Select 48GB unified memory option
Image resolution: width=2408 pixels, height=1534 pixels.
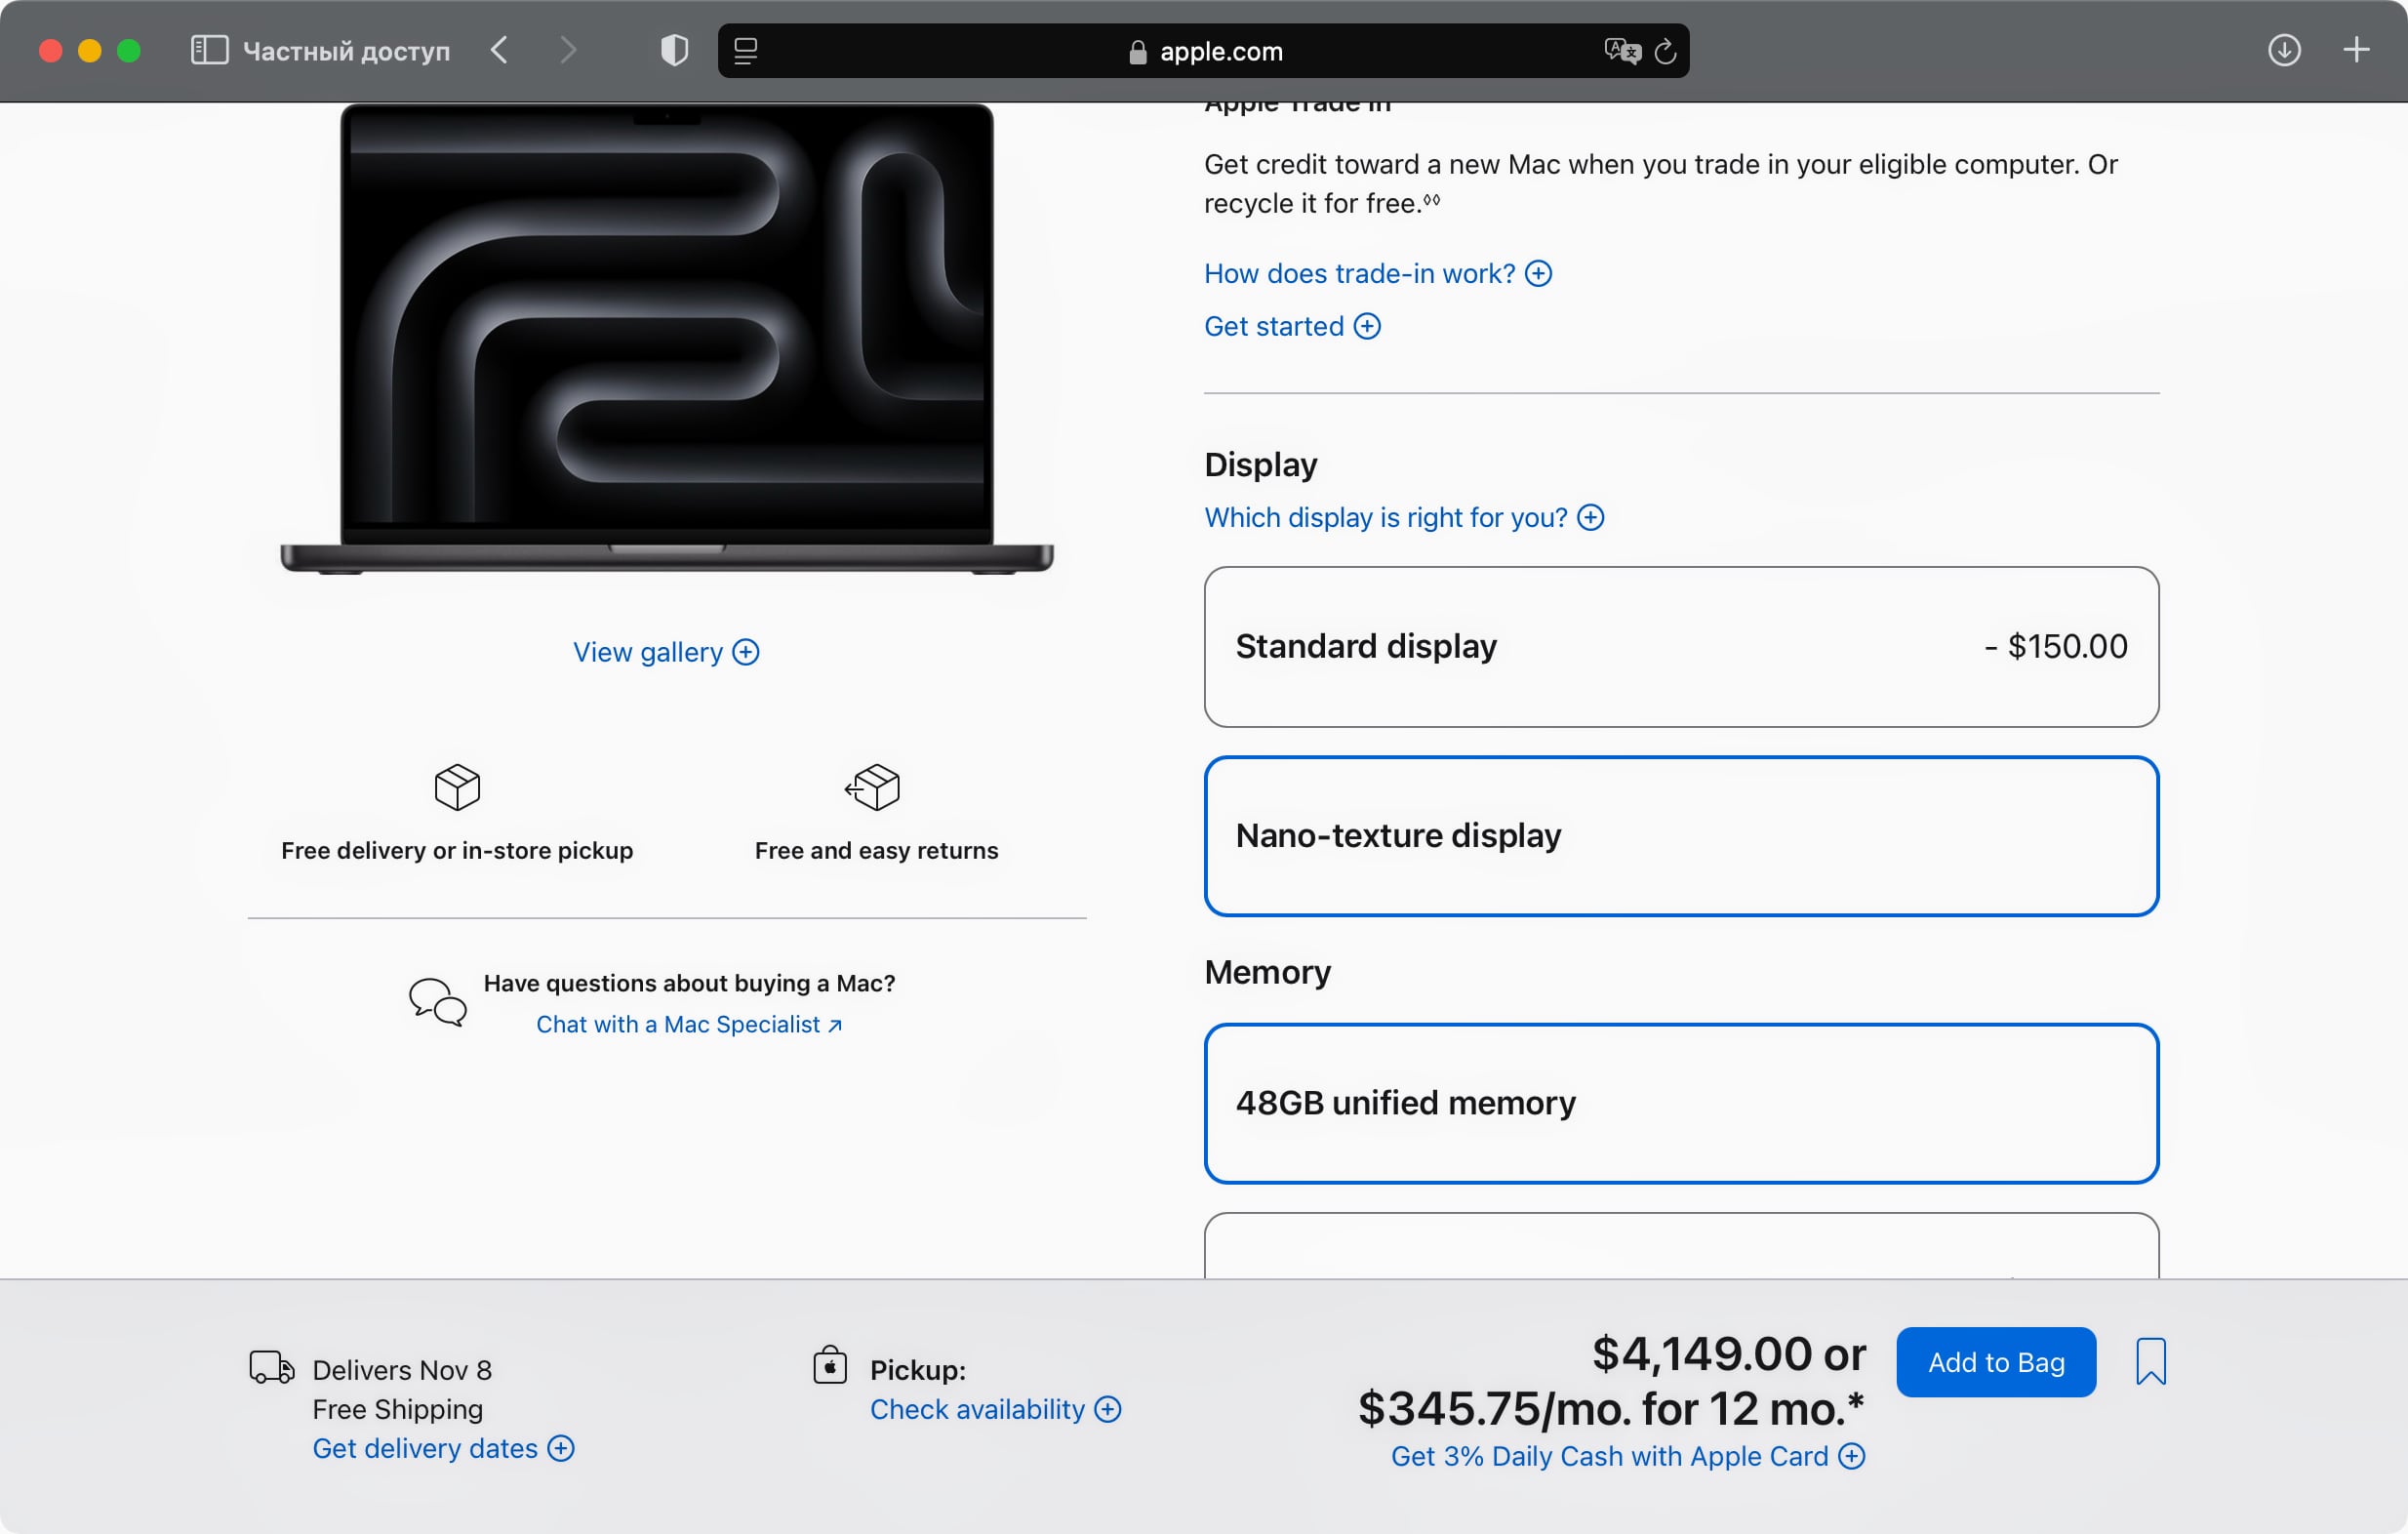[x=1681, y=1103]
